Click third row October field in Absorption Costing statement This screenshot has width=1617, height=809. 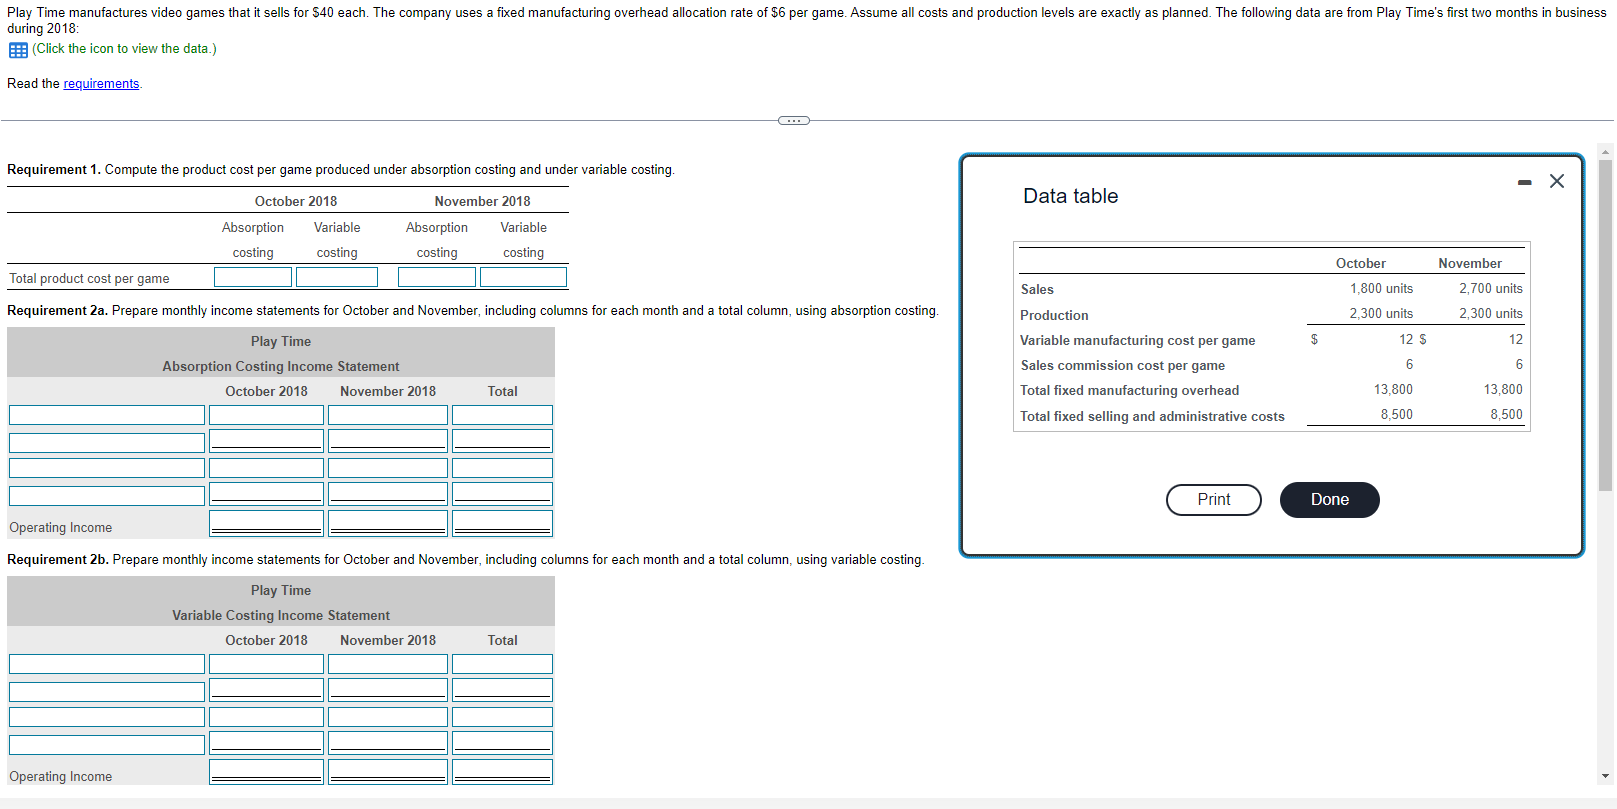coord(266,468)
